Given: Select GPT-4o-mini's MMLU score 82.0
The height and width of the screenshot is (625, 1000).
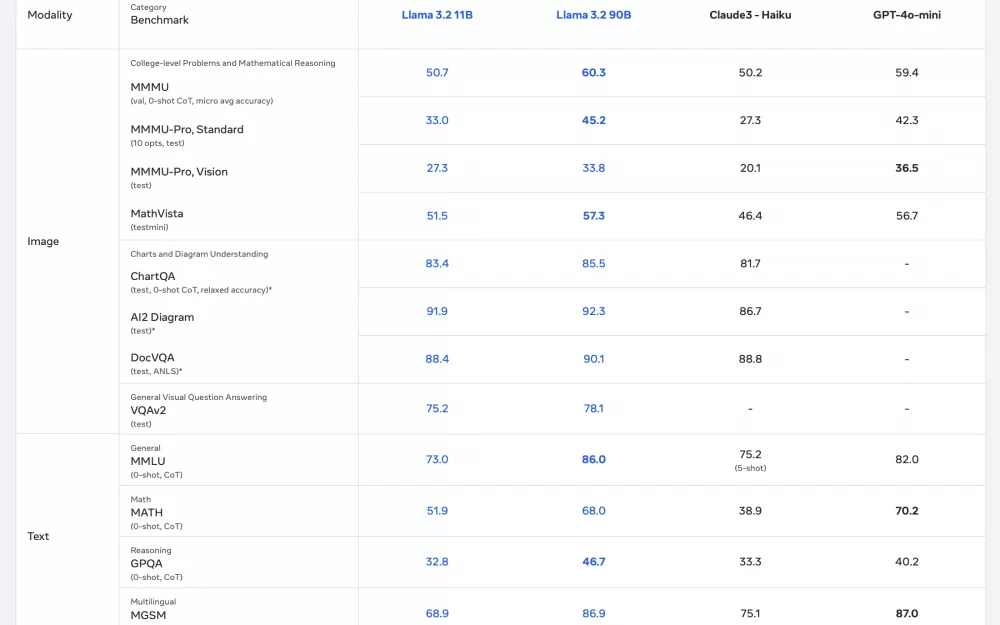Looking at the screenshot, I should pos(907,460).
